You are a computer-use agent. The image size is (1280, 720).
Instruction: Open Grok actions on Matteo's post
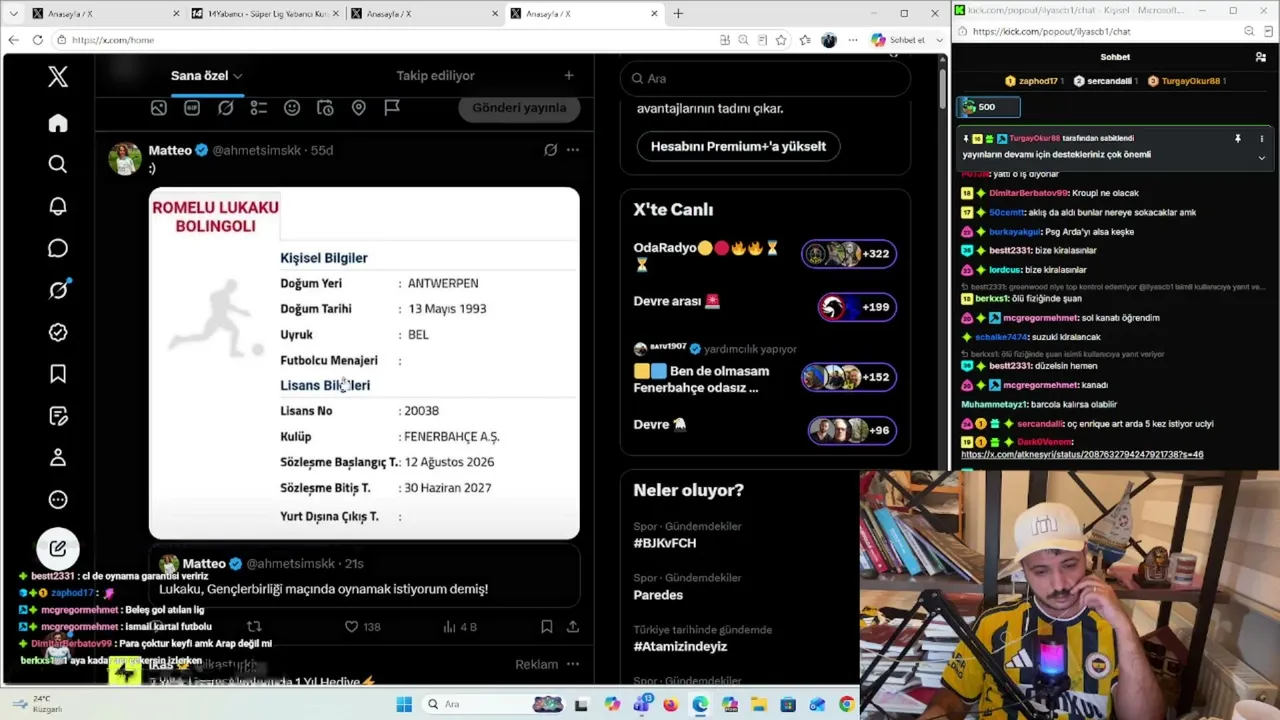coord(550,150)
